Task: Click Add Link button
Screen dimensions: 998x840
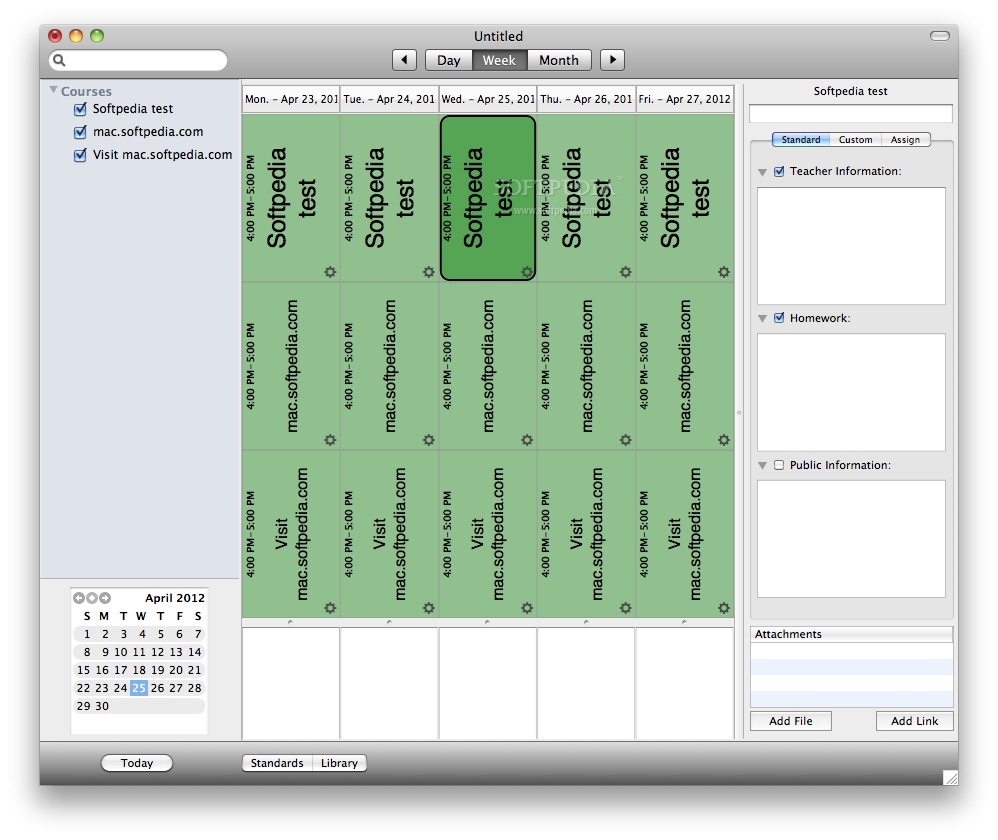Action: (915, 721)
